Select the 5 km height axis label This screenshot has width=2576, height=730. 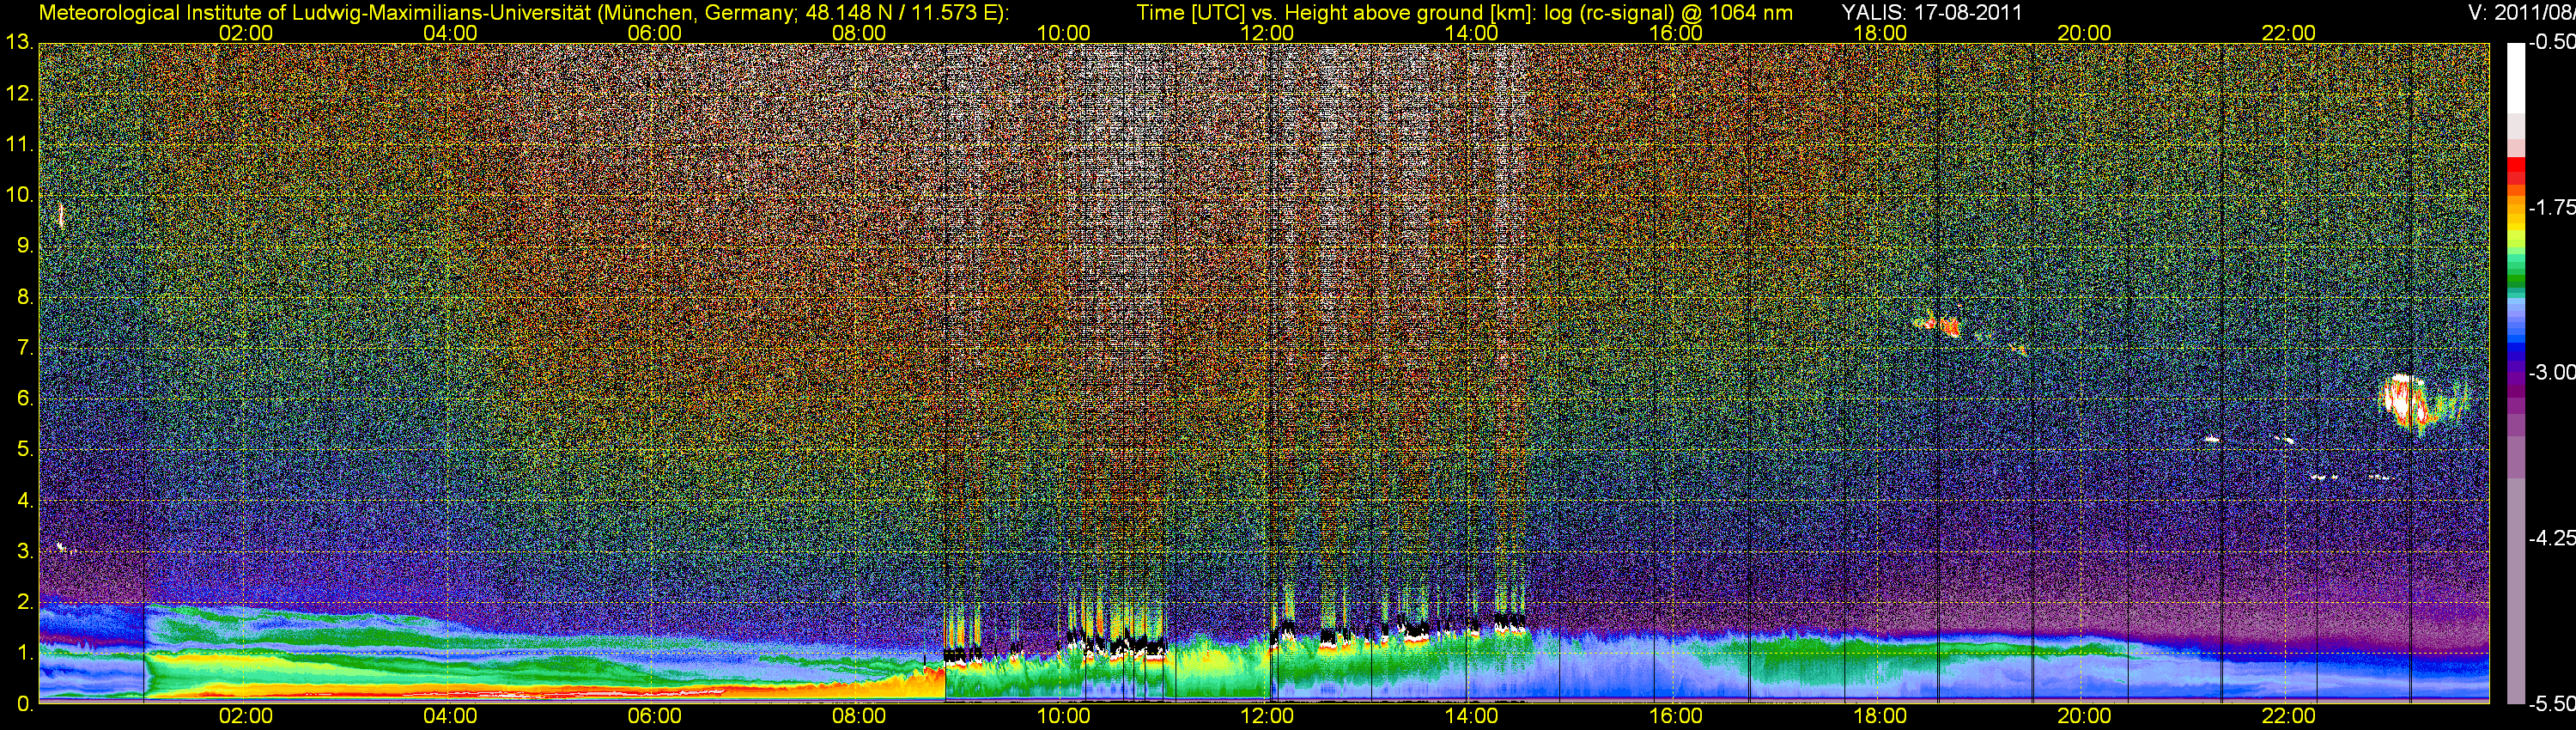point(23,450)
